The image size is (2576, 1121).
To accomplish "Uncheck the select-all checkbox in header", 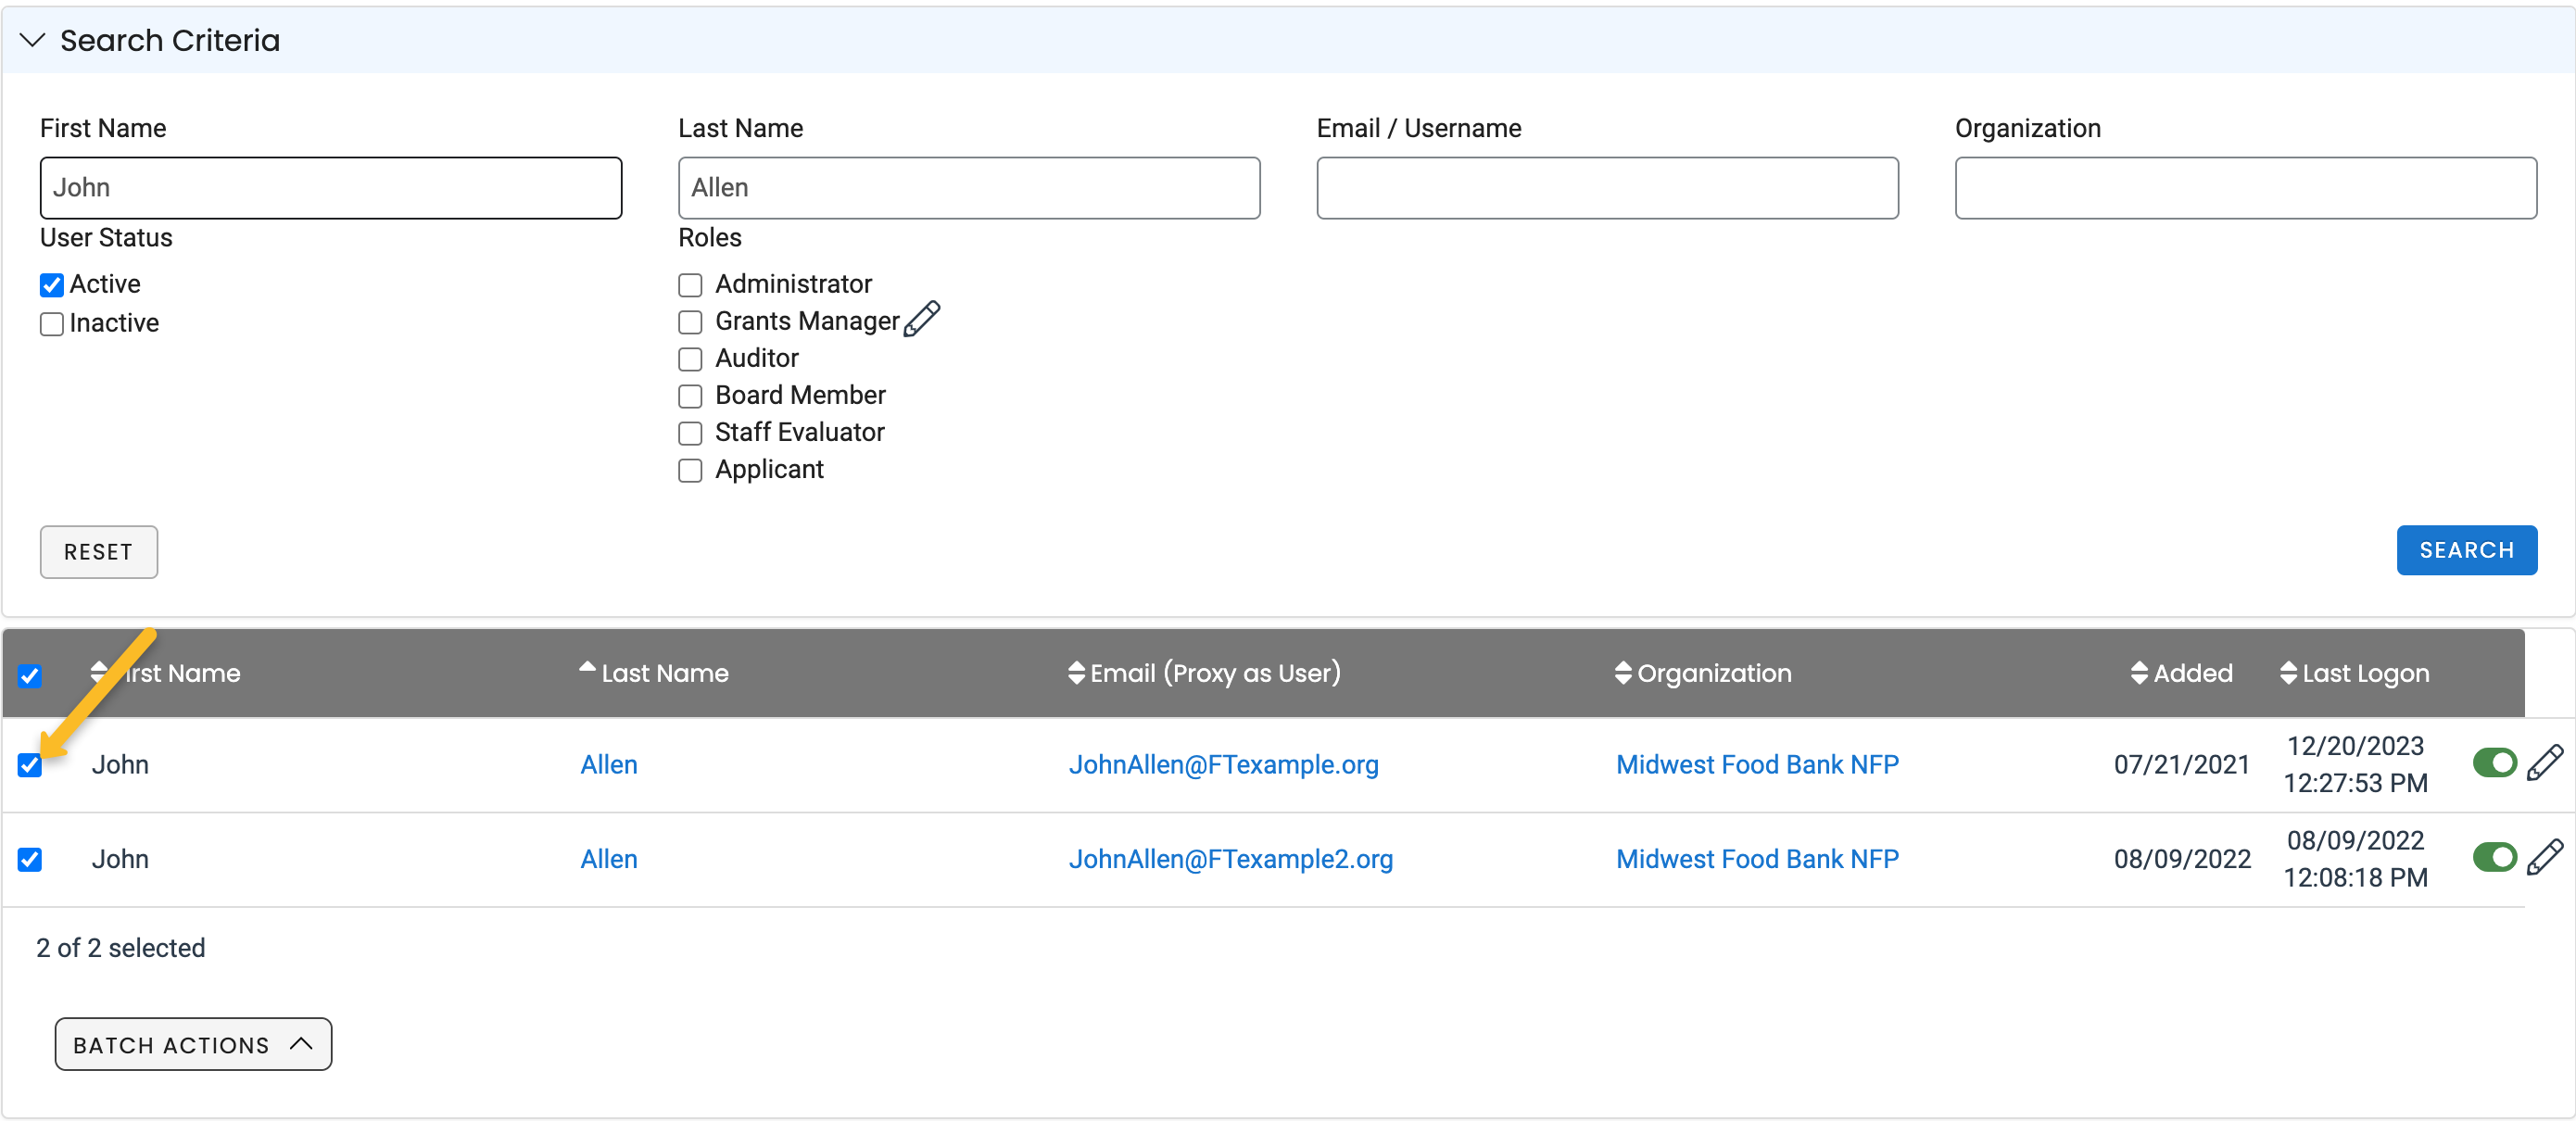I will [x=31, y=676].
